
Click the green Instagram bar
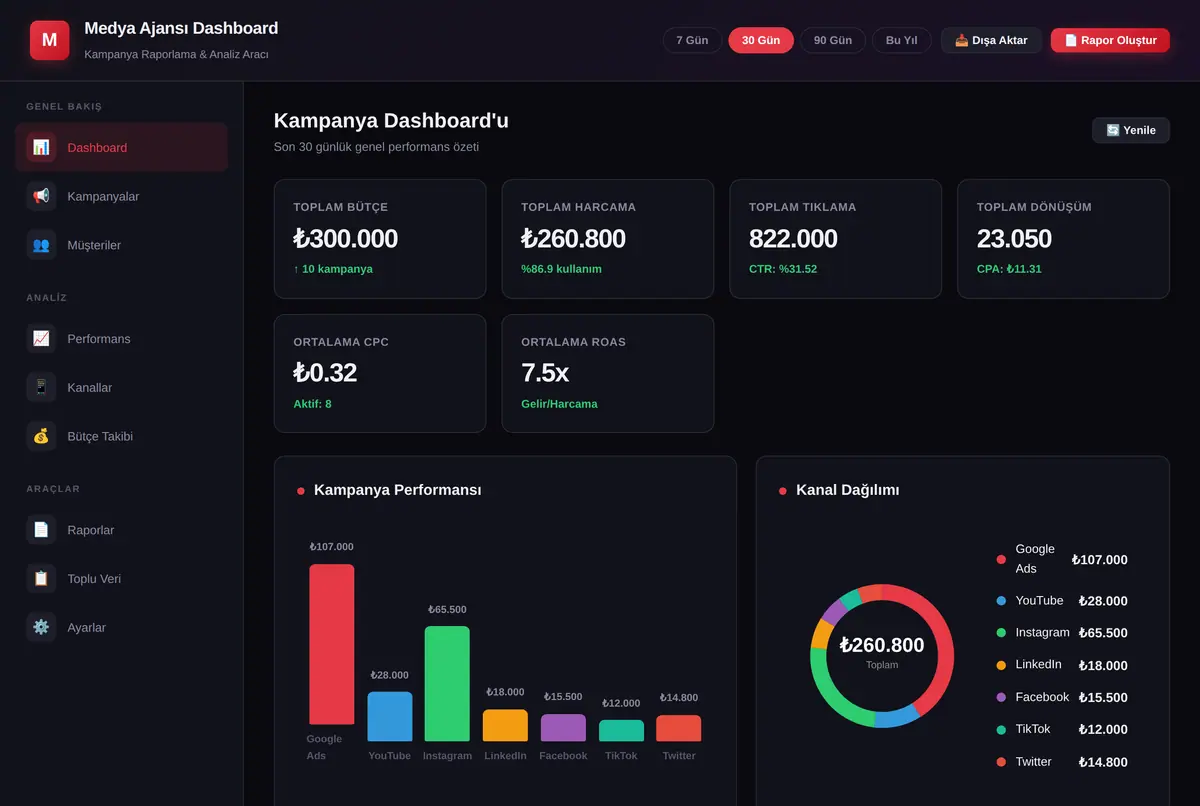(x=447, y=683)
